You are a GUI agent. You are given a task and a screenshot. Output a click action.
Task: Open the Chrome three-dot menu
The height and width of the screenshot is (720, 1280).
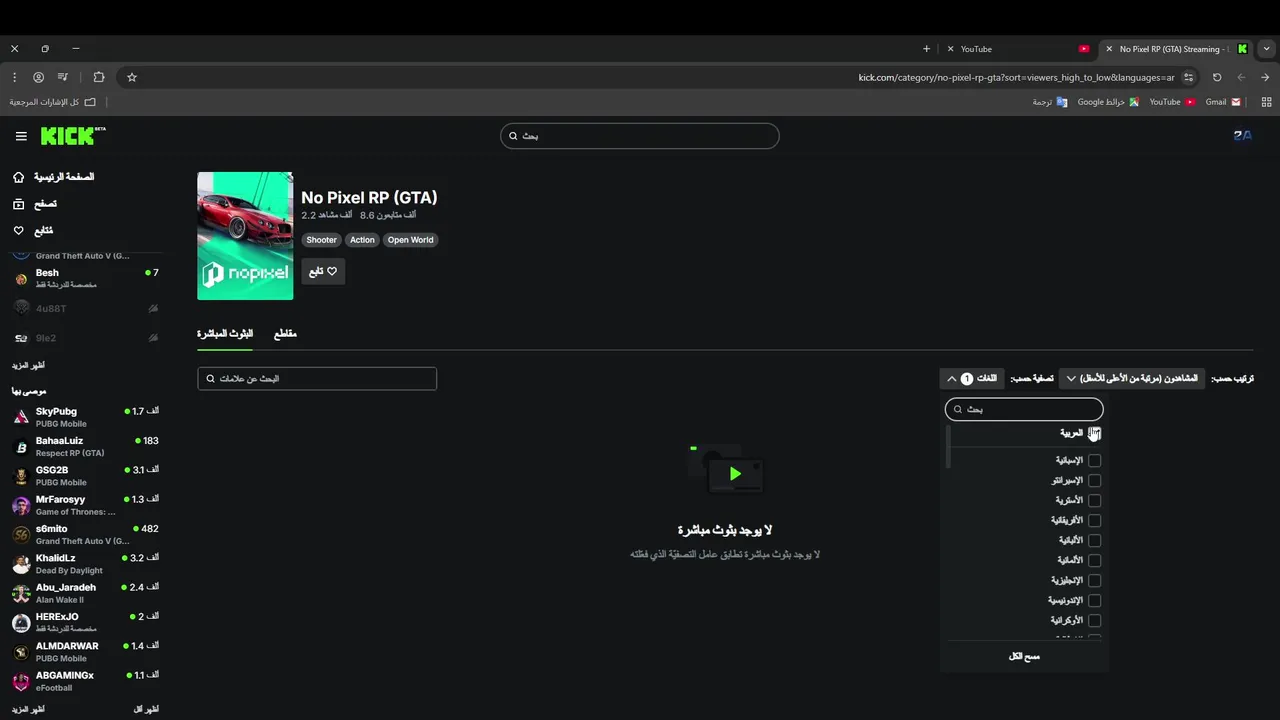(x=14, y=77)
